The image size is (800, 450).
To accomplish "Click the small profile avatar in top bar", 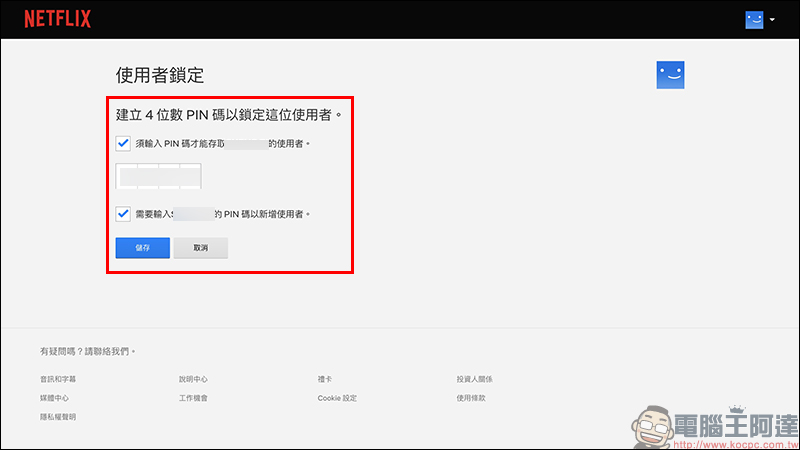I will 754,20.
